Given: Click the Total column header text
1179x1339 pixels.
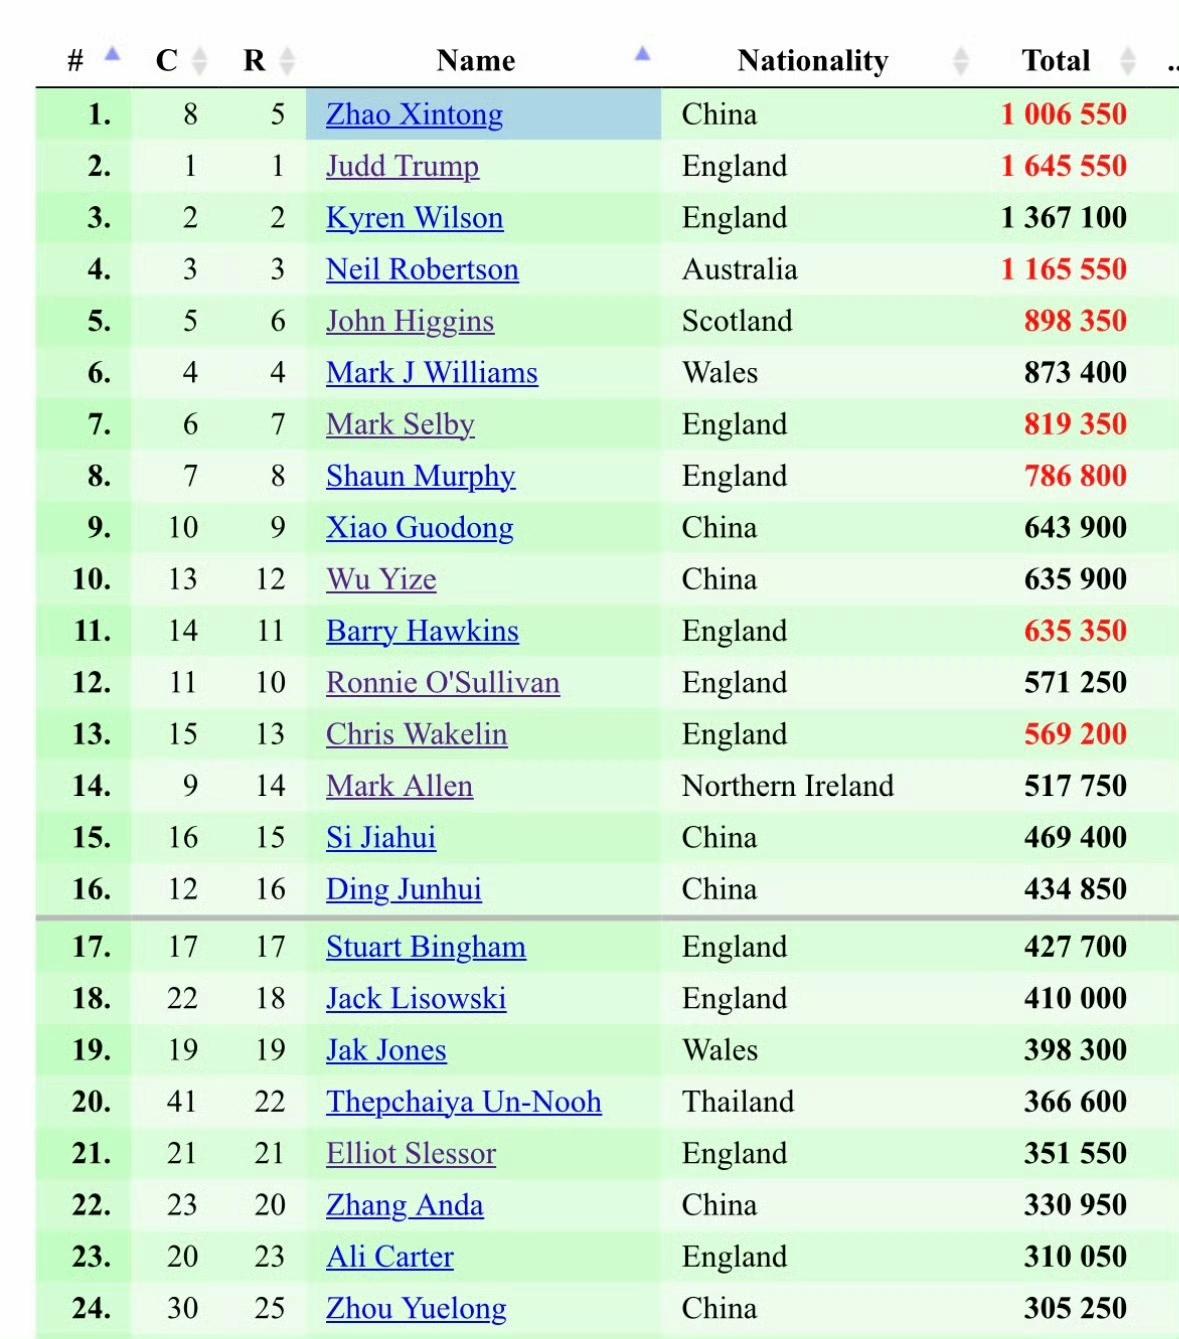Looking at the screenshot, I should click(x=1055, y=61).
